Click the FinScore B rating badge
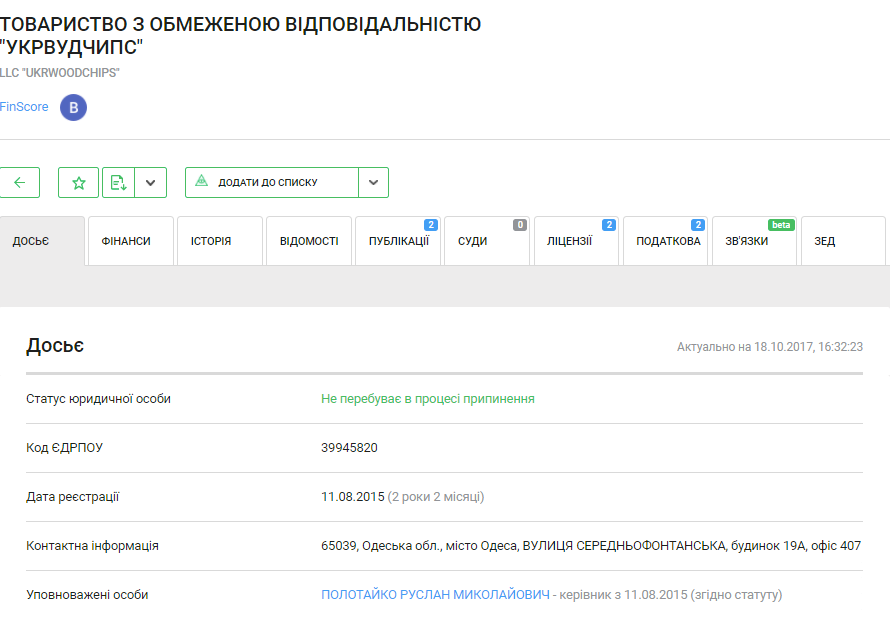 [x=73, y=107]
